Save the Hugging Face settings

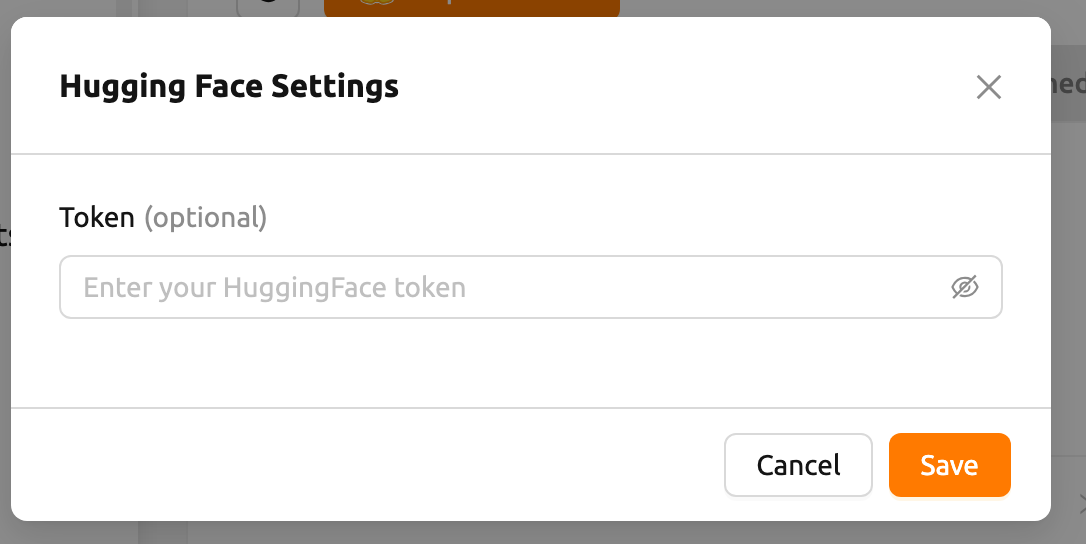[x=949, y=465]
